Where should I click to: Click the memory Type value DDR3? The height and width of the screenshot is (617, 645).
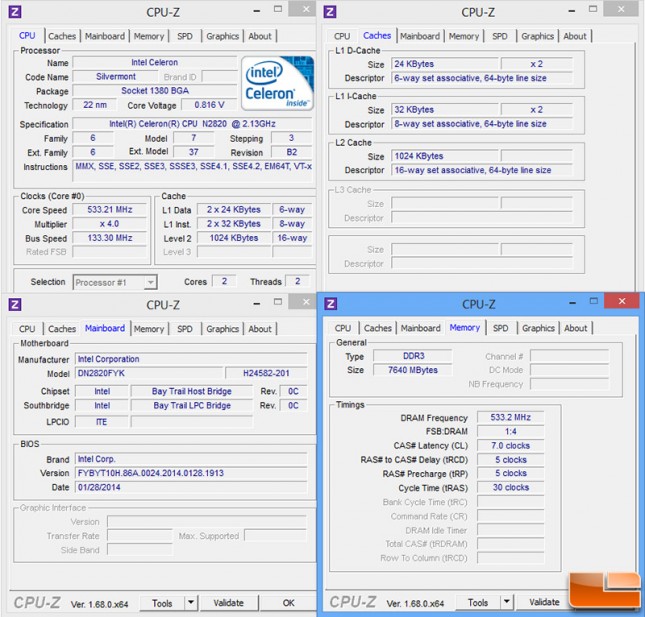pos(413,356)
